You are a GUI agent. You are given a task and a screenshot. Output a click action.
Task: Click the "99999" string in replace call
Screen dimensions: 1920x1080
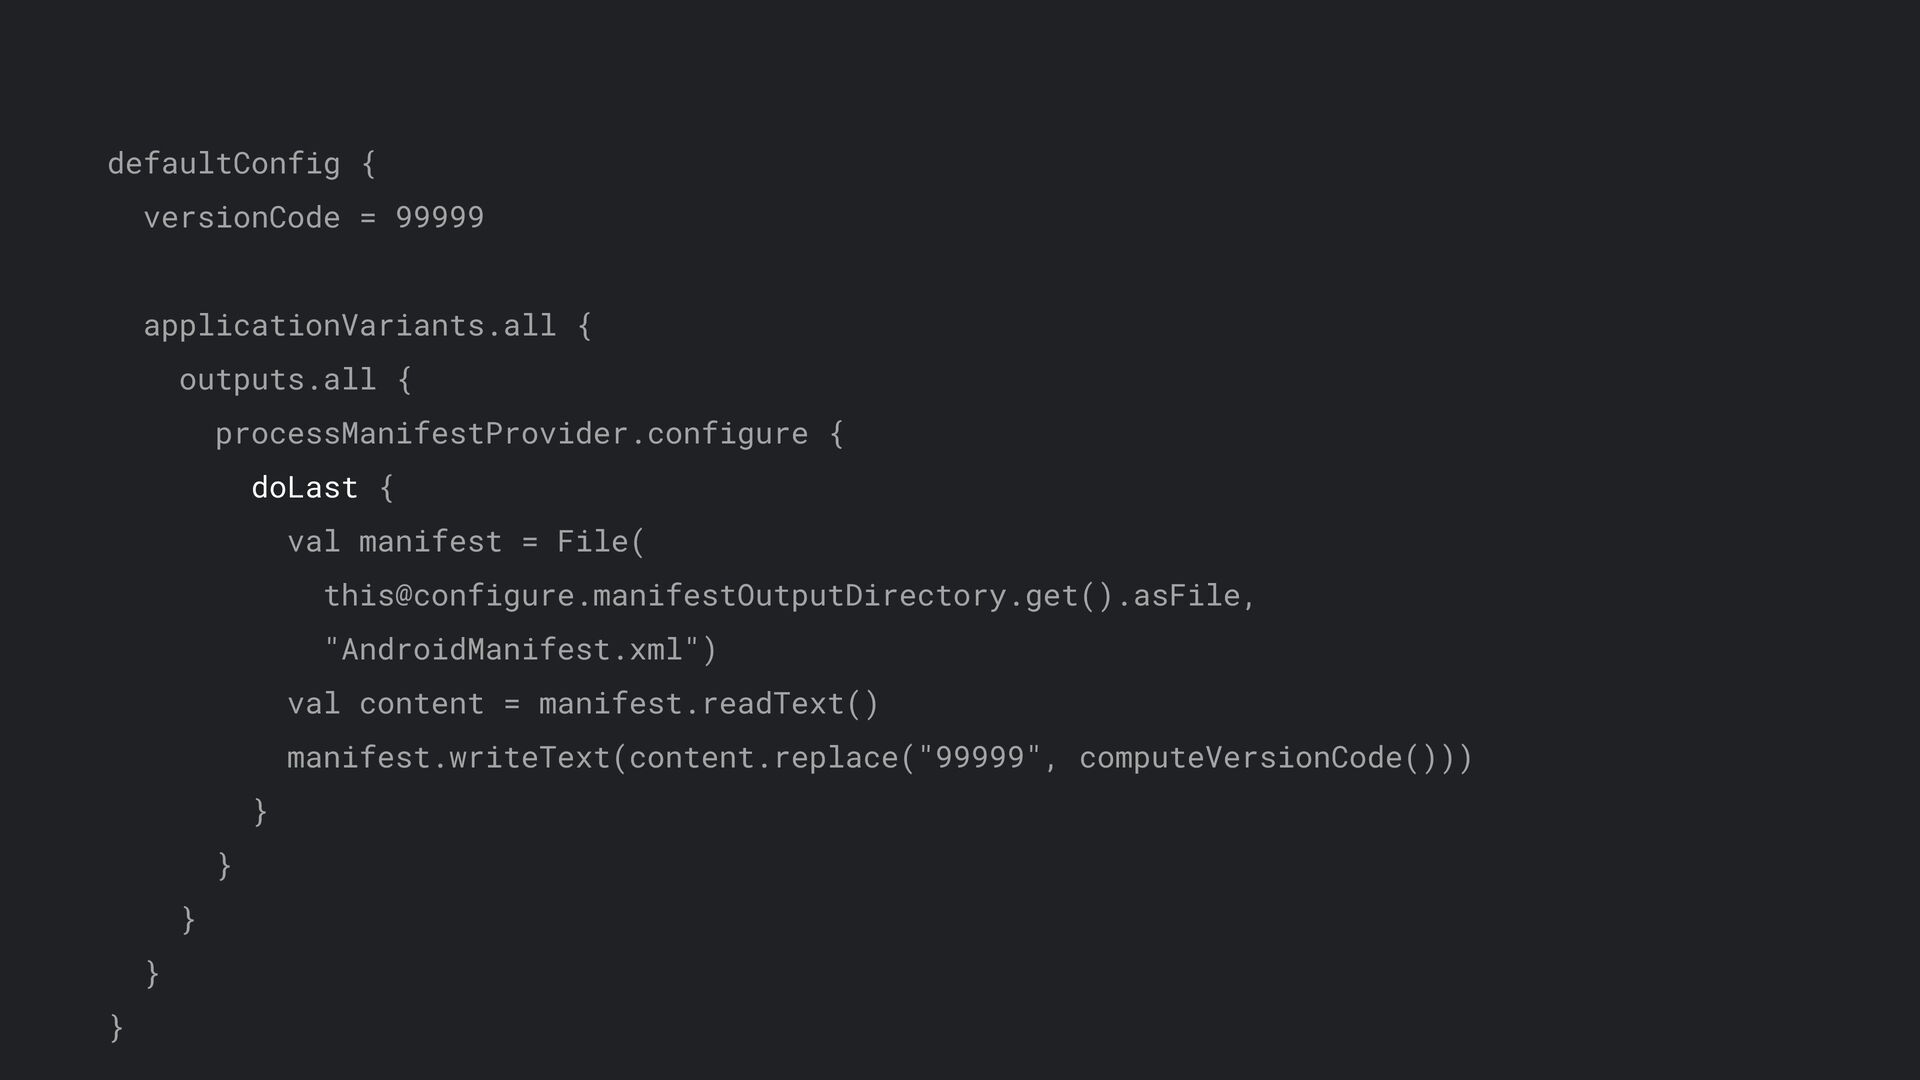pos(980,758)
